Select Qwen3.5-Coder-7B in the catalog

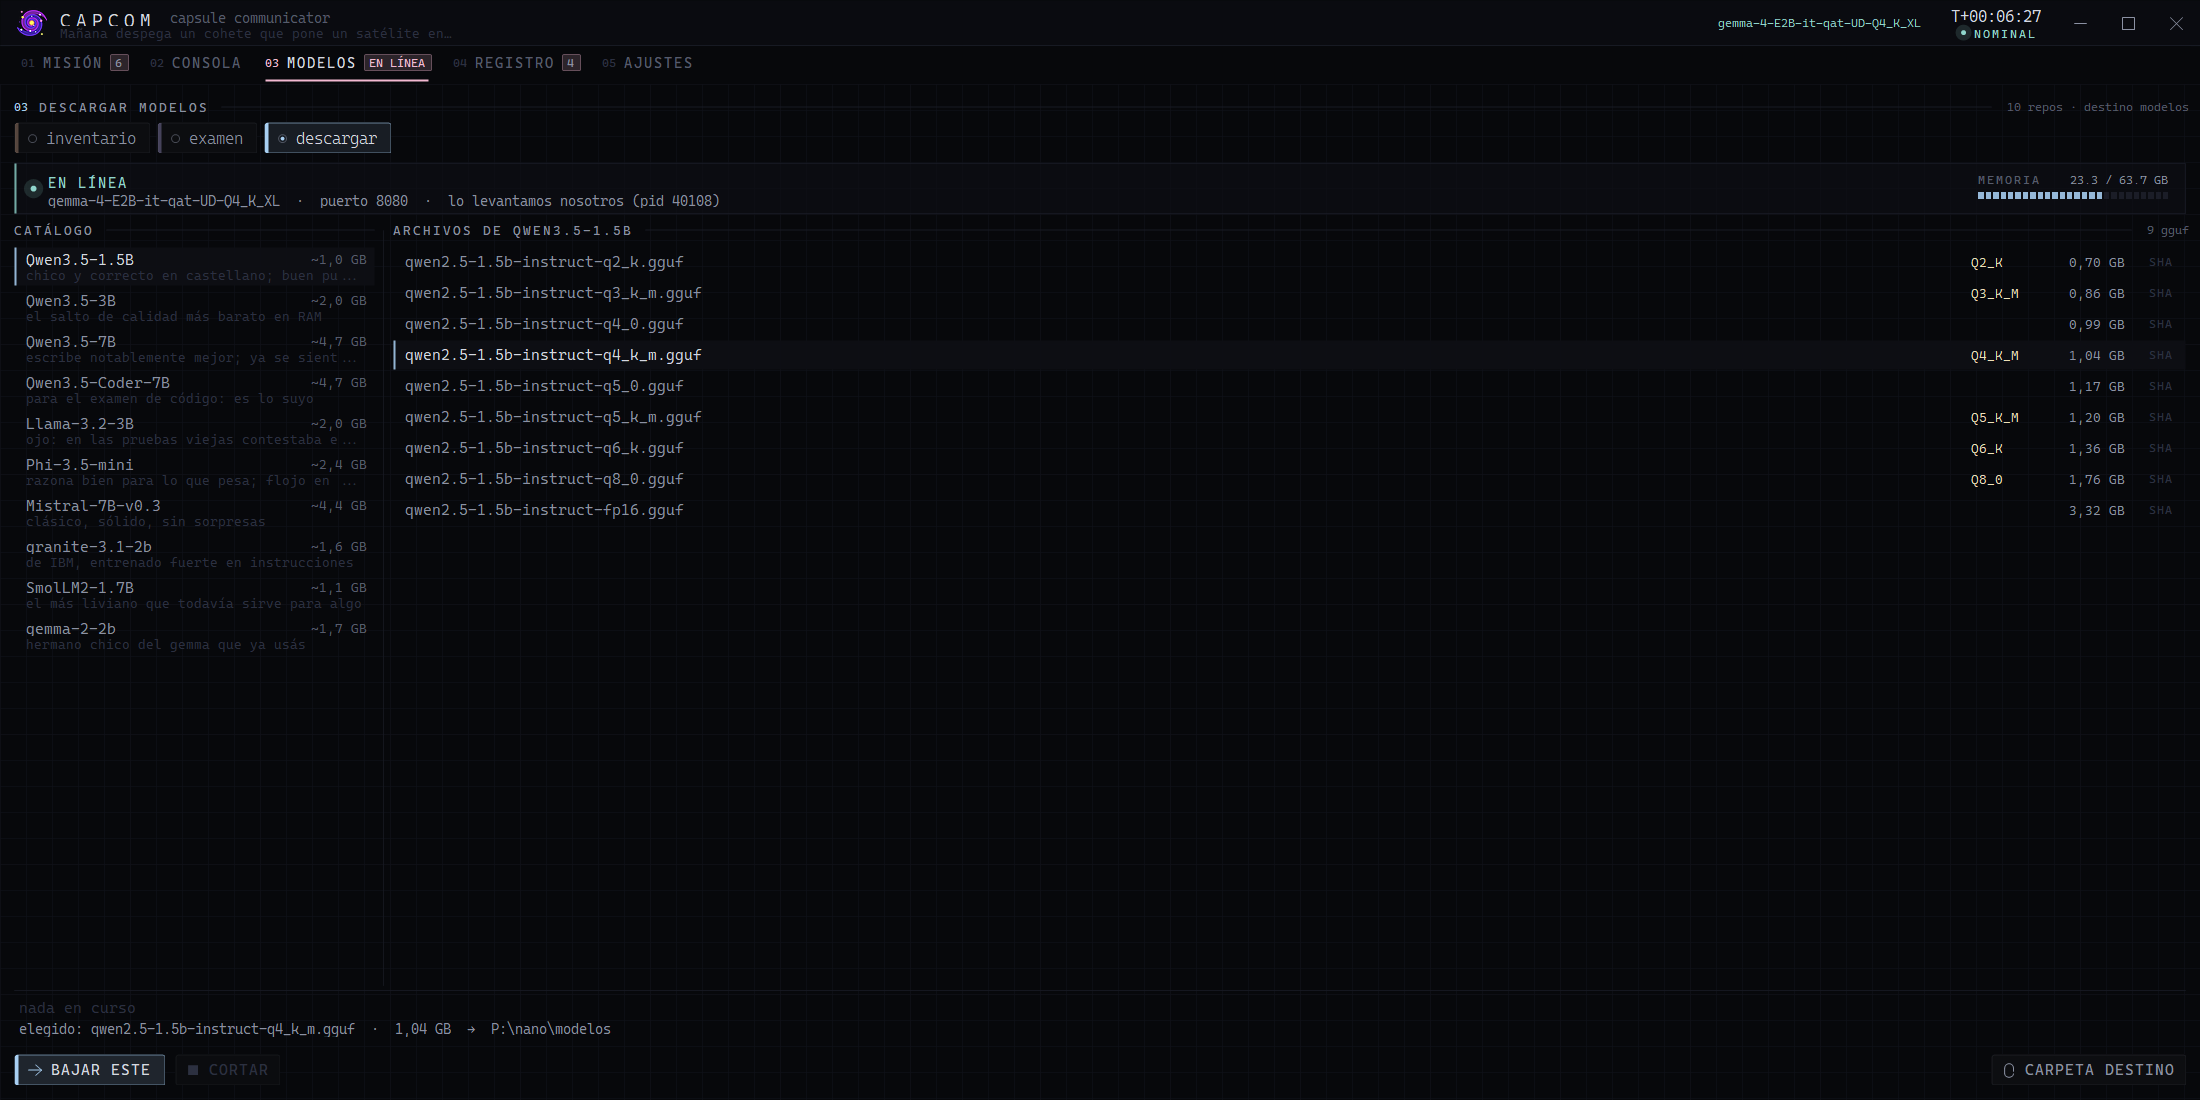pyautogui.click(x=195, y=390)
